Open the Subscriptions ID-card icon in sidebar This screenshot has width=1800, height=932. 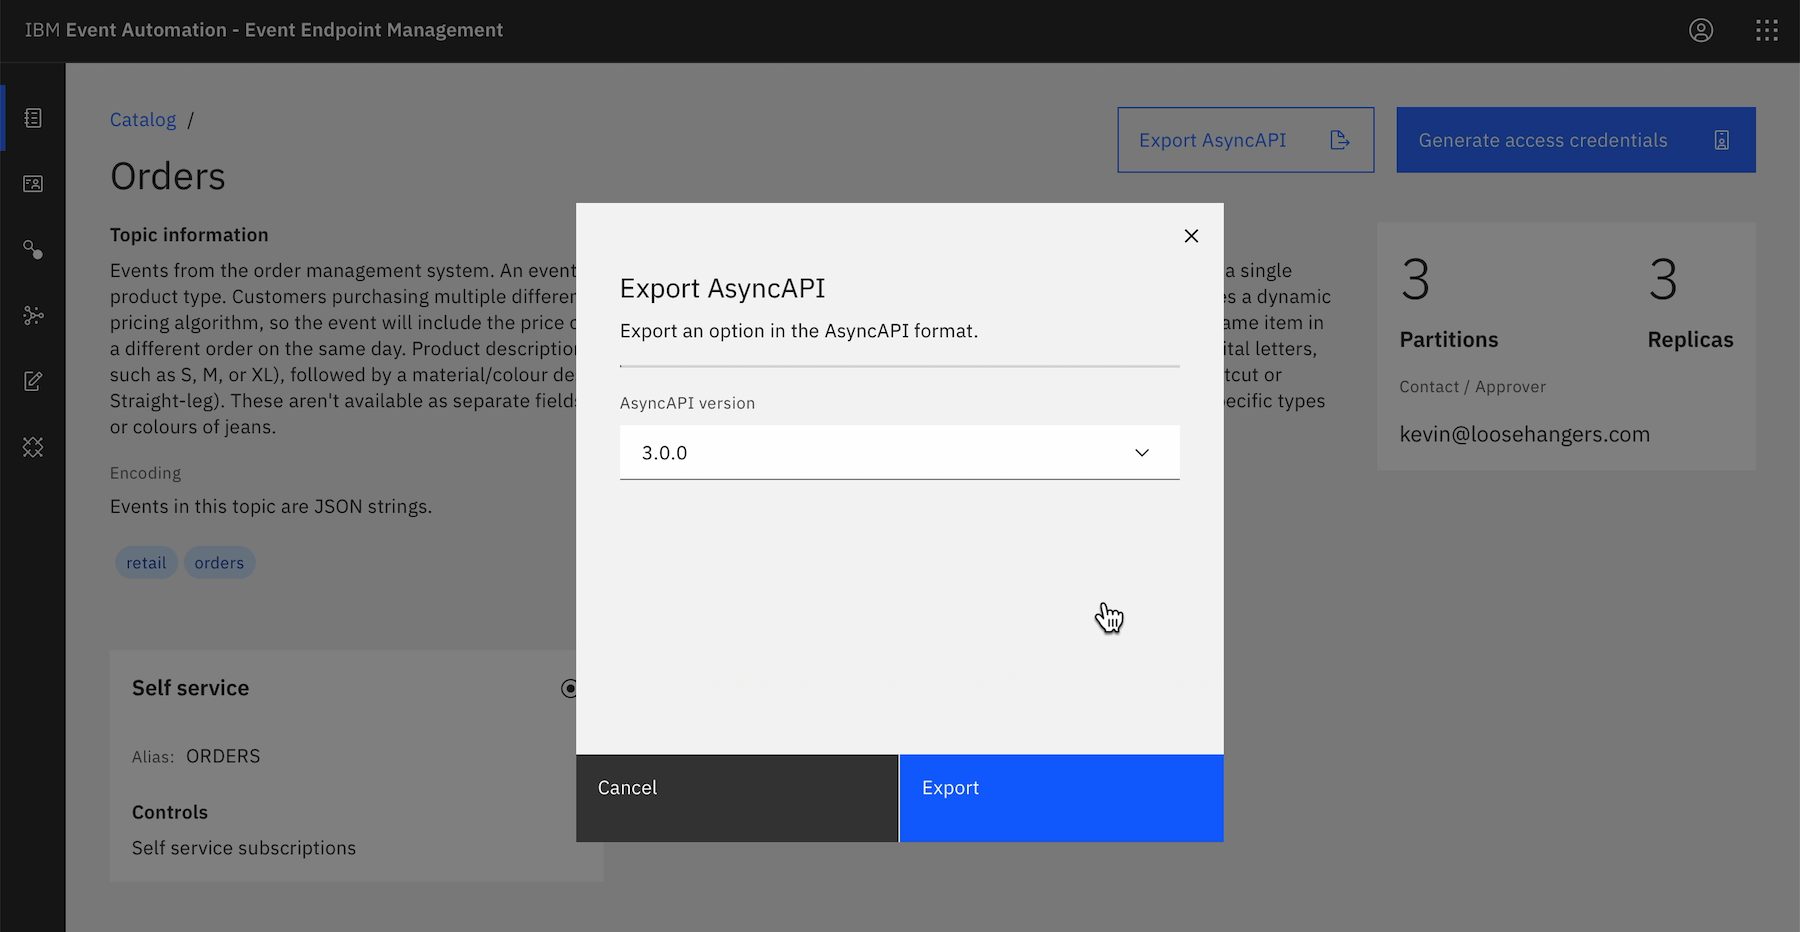click(33, 184)
